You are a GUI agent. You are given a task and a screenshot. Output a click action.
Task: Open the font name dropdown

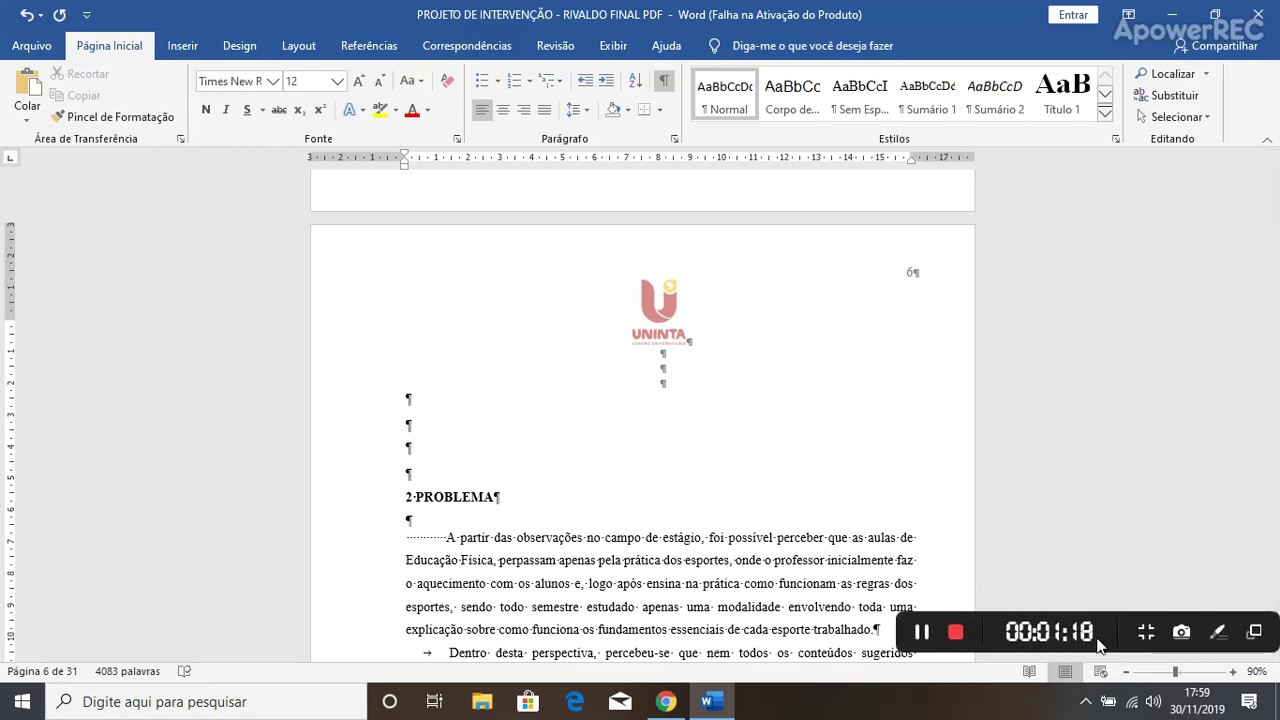272,81
